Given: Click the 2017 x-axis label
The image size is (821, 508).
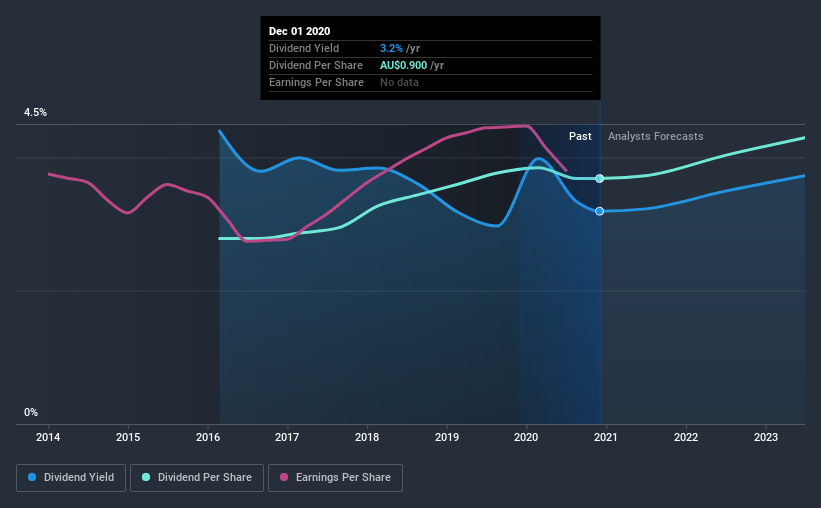Looking at the screenshot, I should point(287,437).
